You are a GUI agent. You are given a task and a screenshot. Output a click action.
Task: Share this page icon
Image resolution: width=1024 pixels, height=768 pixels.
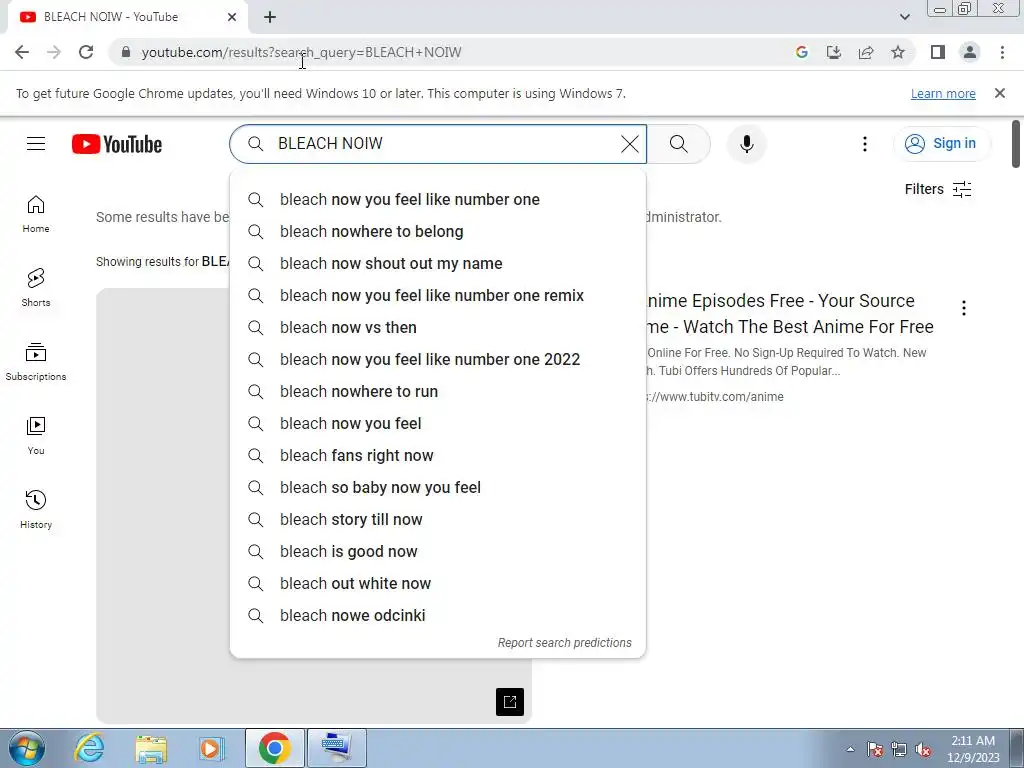(x=866, y=52)
